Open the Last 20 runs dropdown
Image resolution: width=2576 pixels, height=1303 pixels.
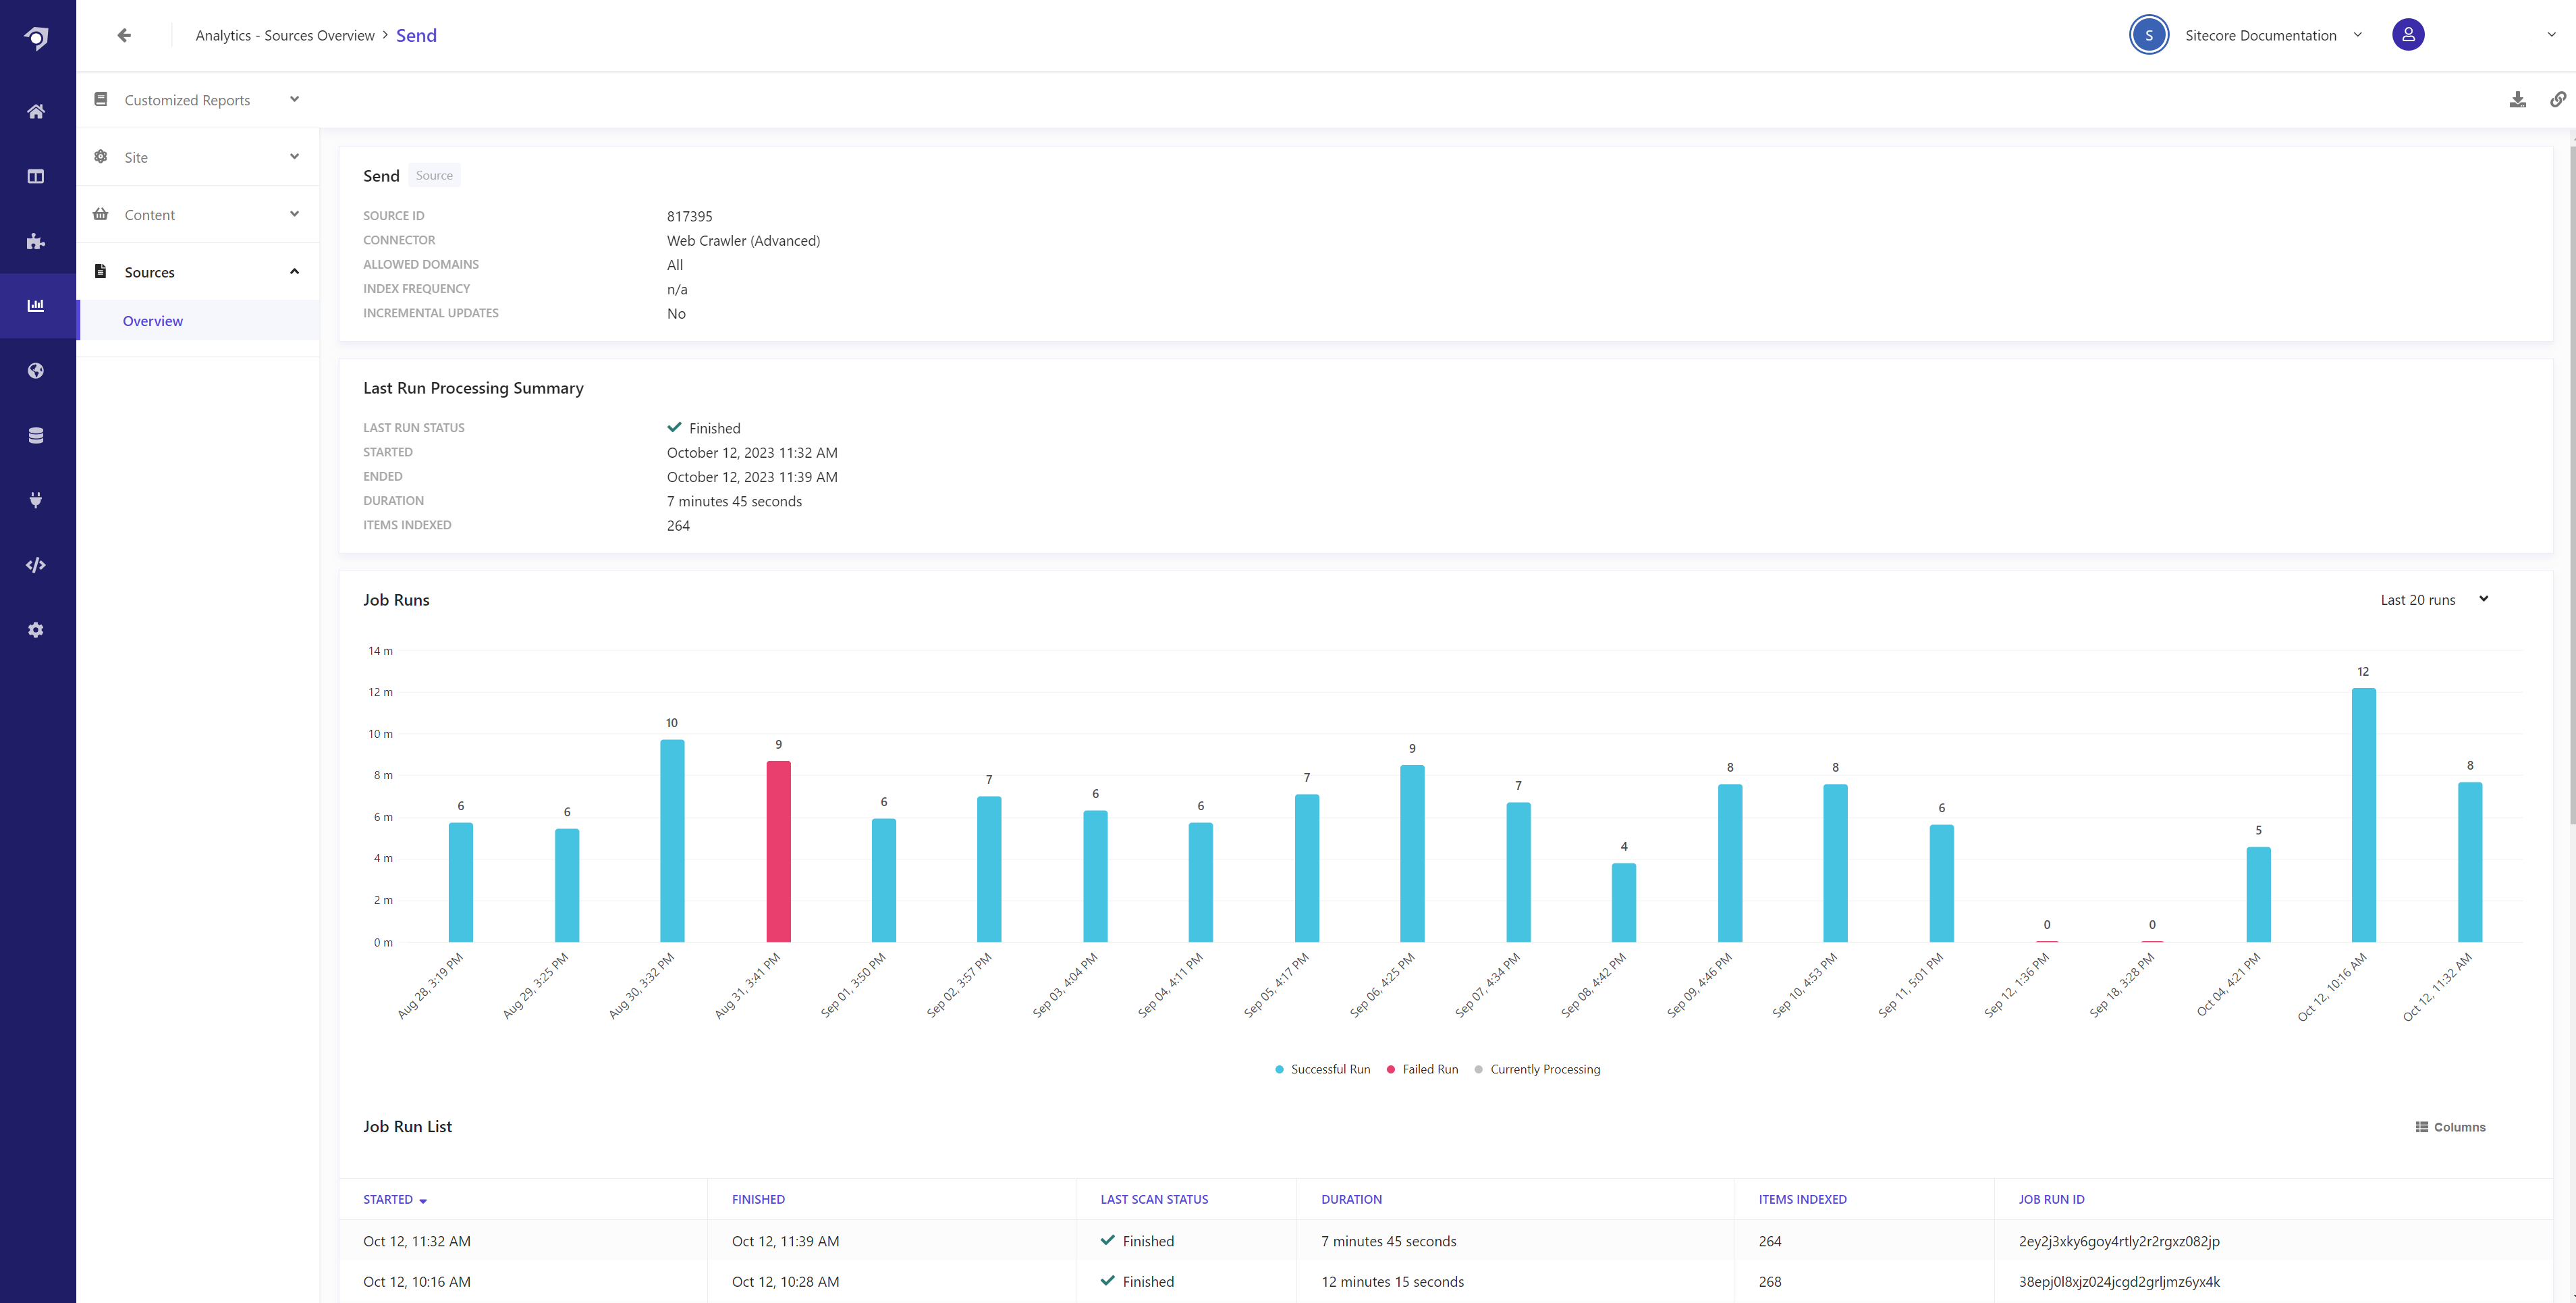(2434, 600)
